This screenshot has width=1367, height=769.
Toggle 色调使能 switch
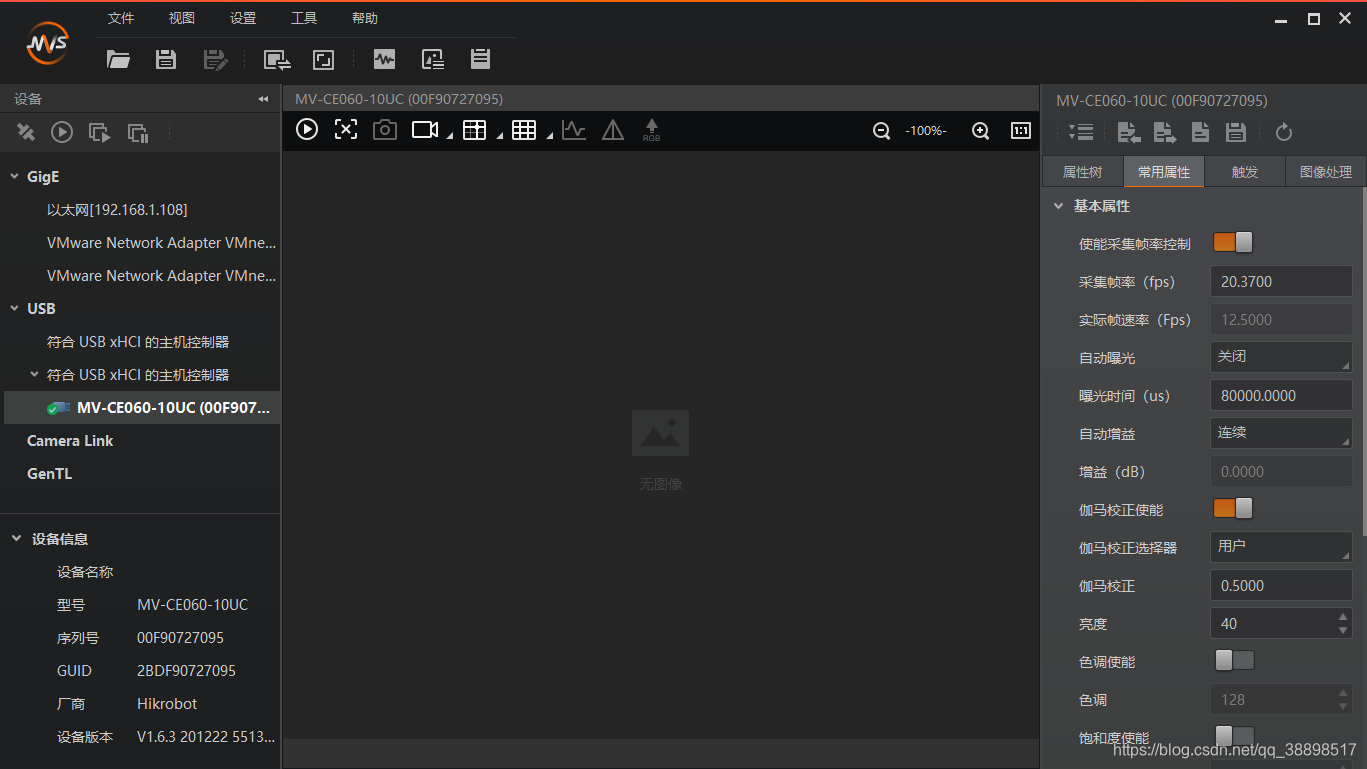(x=1234, y=660)
